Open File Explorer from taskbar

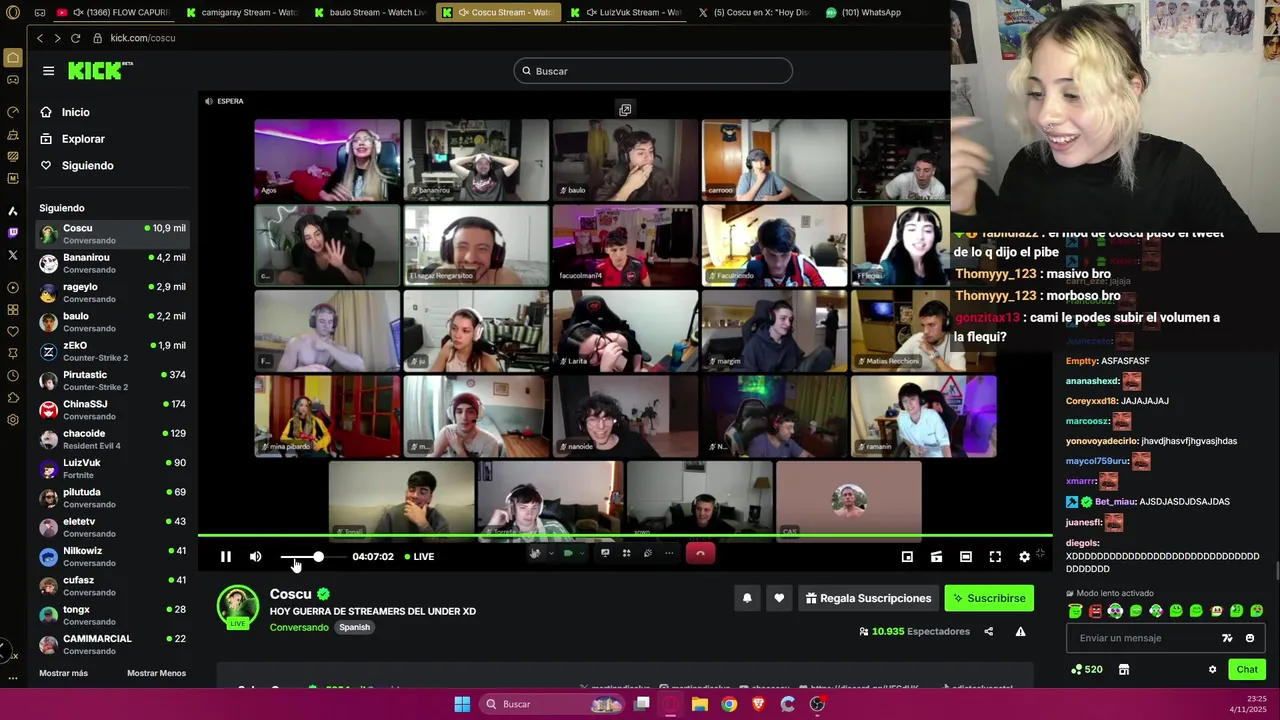tap(700, 704)
